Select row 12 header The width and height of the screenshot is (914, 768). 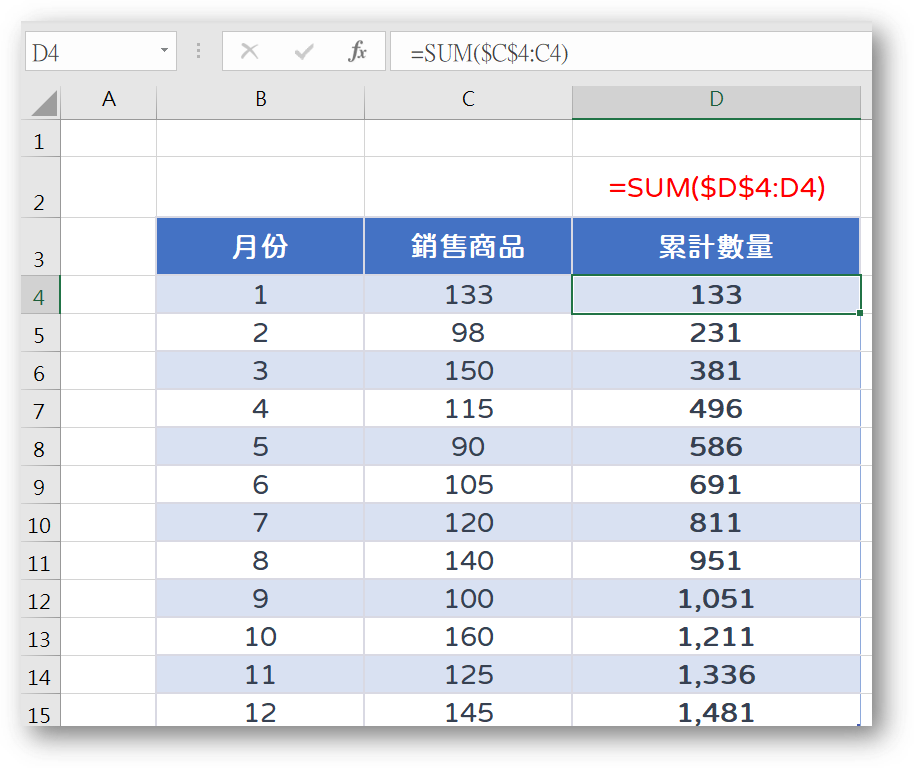click(40, 601)
